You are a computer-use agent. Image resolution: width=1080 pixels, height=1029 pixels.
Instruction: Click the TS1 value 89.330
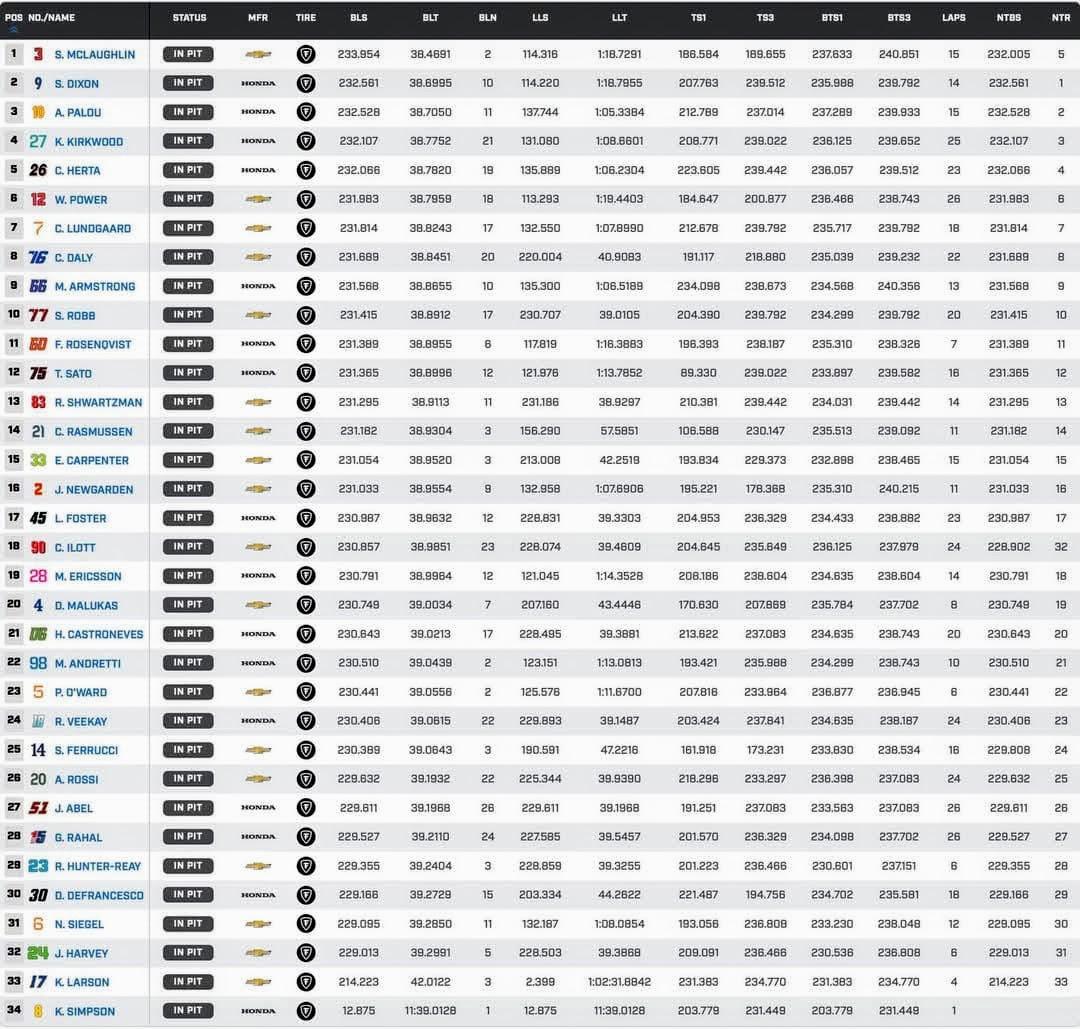(698, 373)
